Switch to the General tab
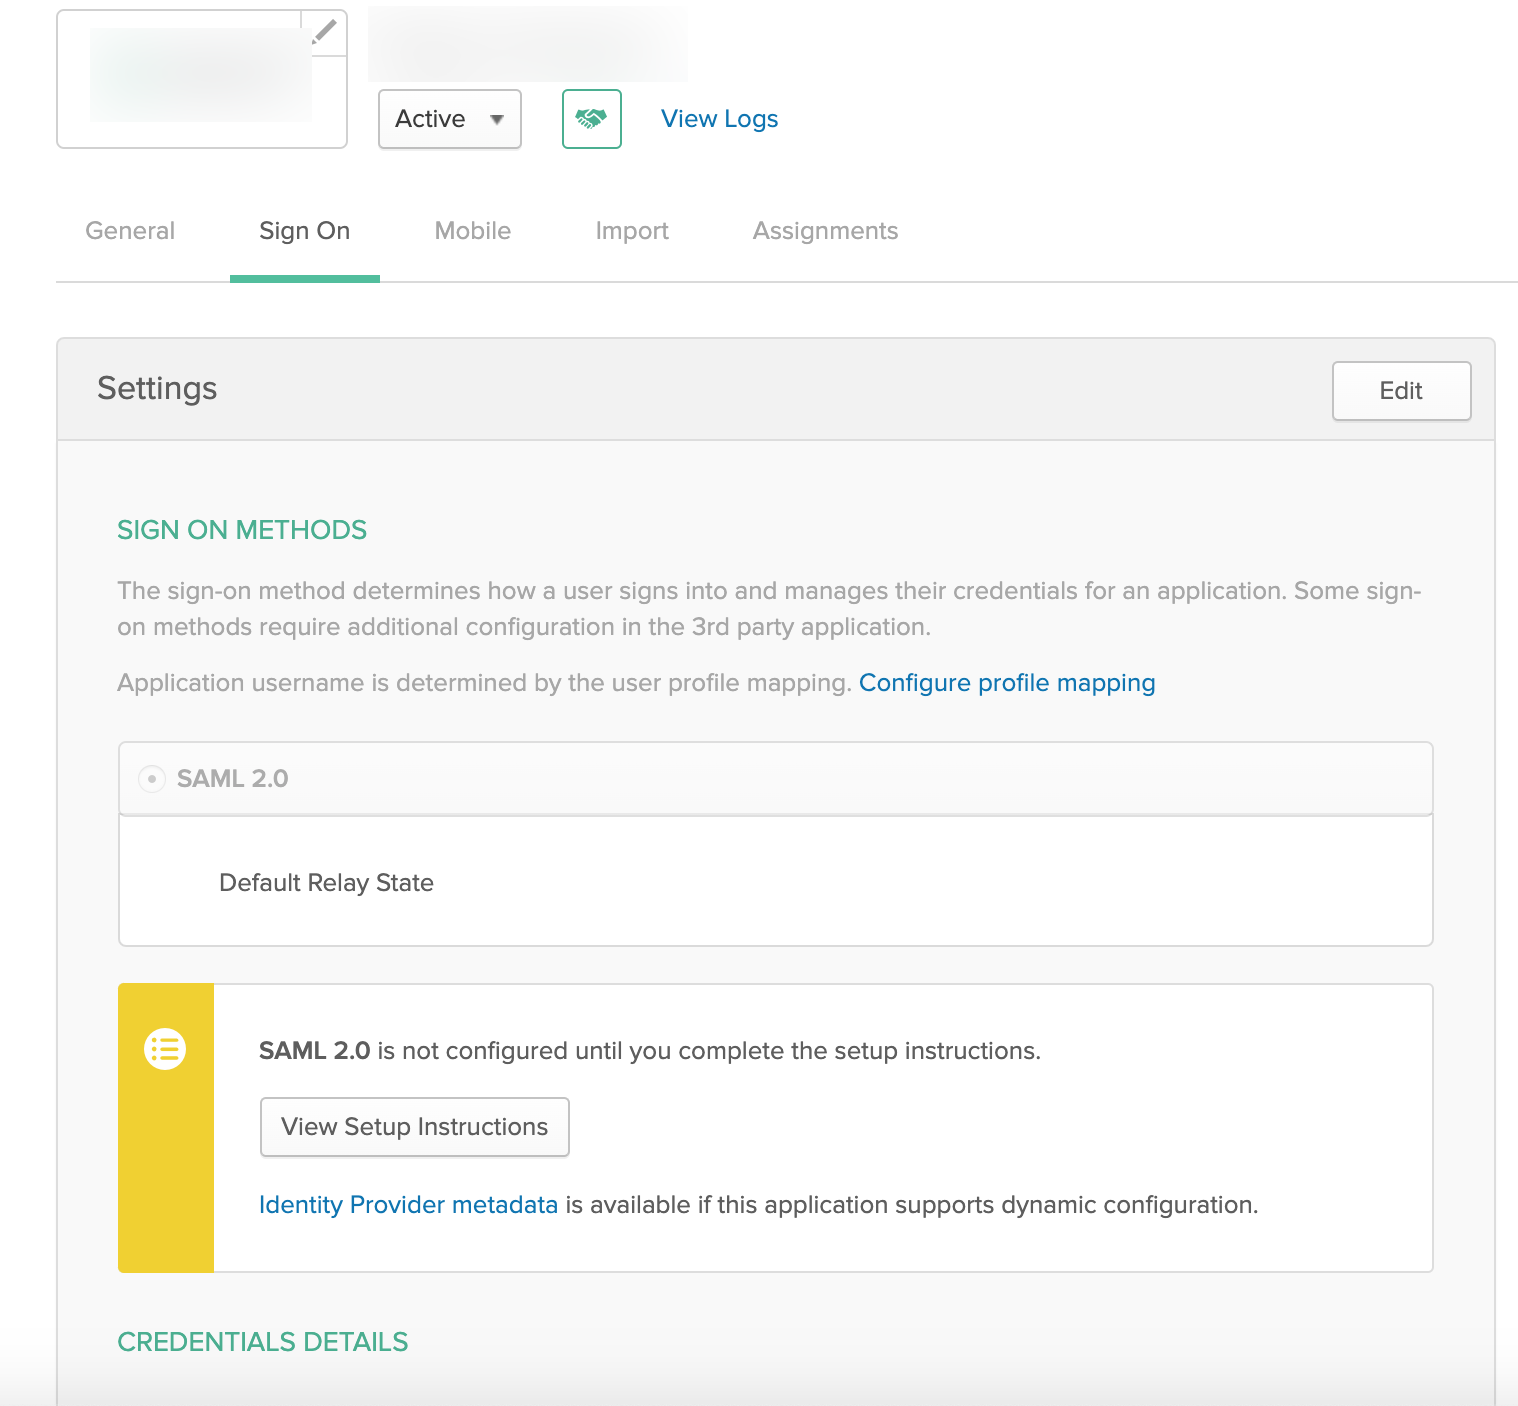The height and width of the screenshot is (1406, 1518). 130,231
